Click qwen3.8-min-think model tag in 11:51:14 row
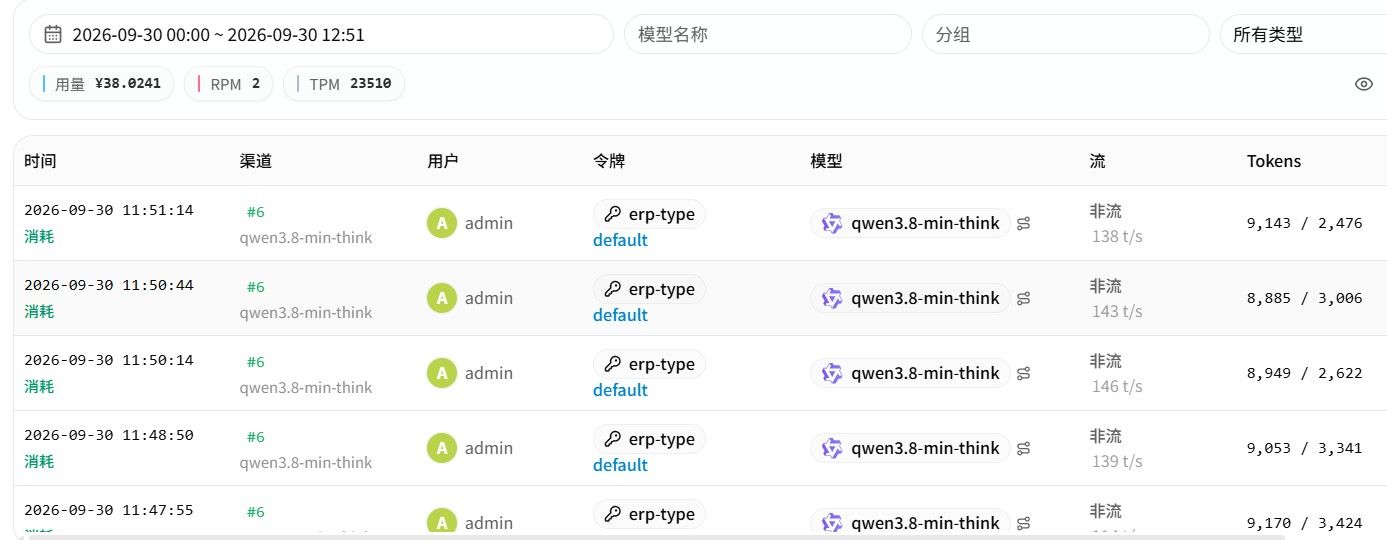This screenshot has width=1387, height=540. click(x=910, y=223)
